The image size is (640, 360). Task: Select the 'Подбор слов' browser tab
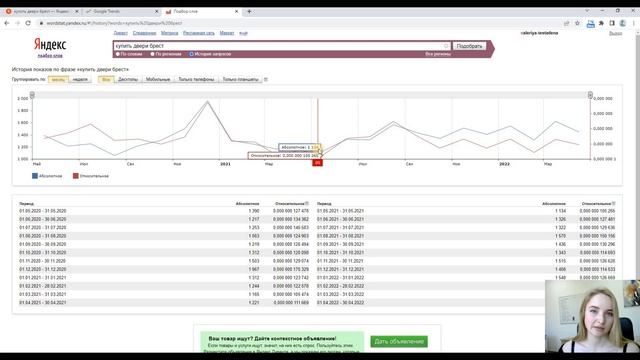pyautogui.click(x=202, y=11)
